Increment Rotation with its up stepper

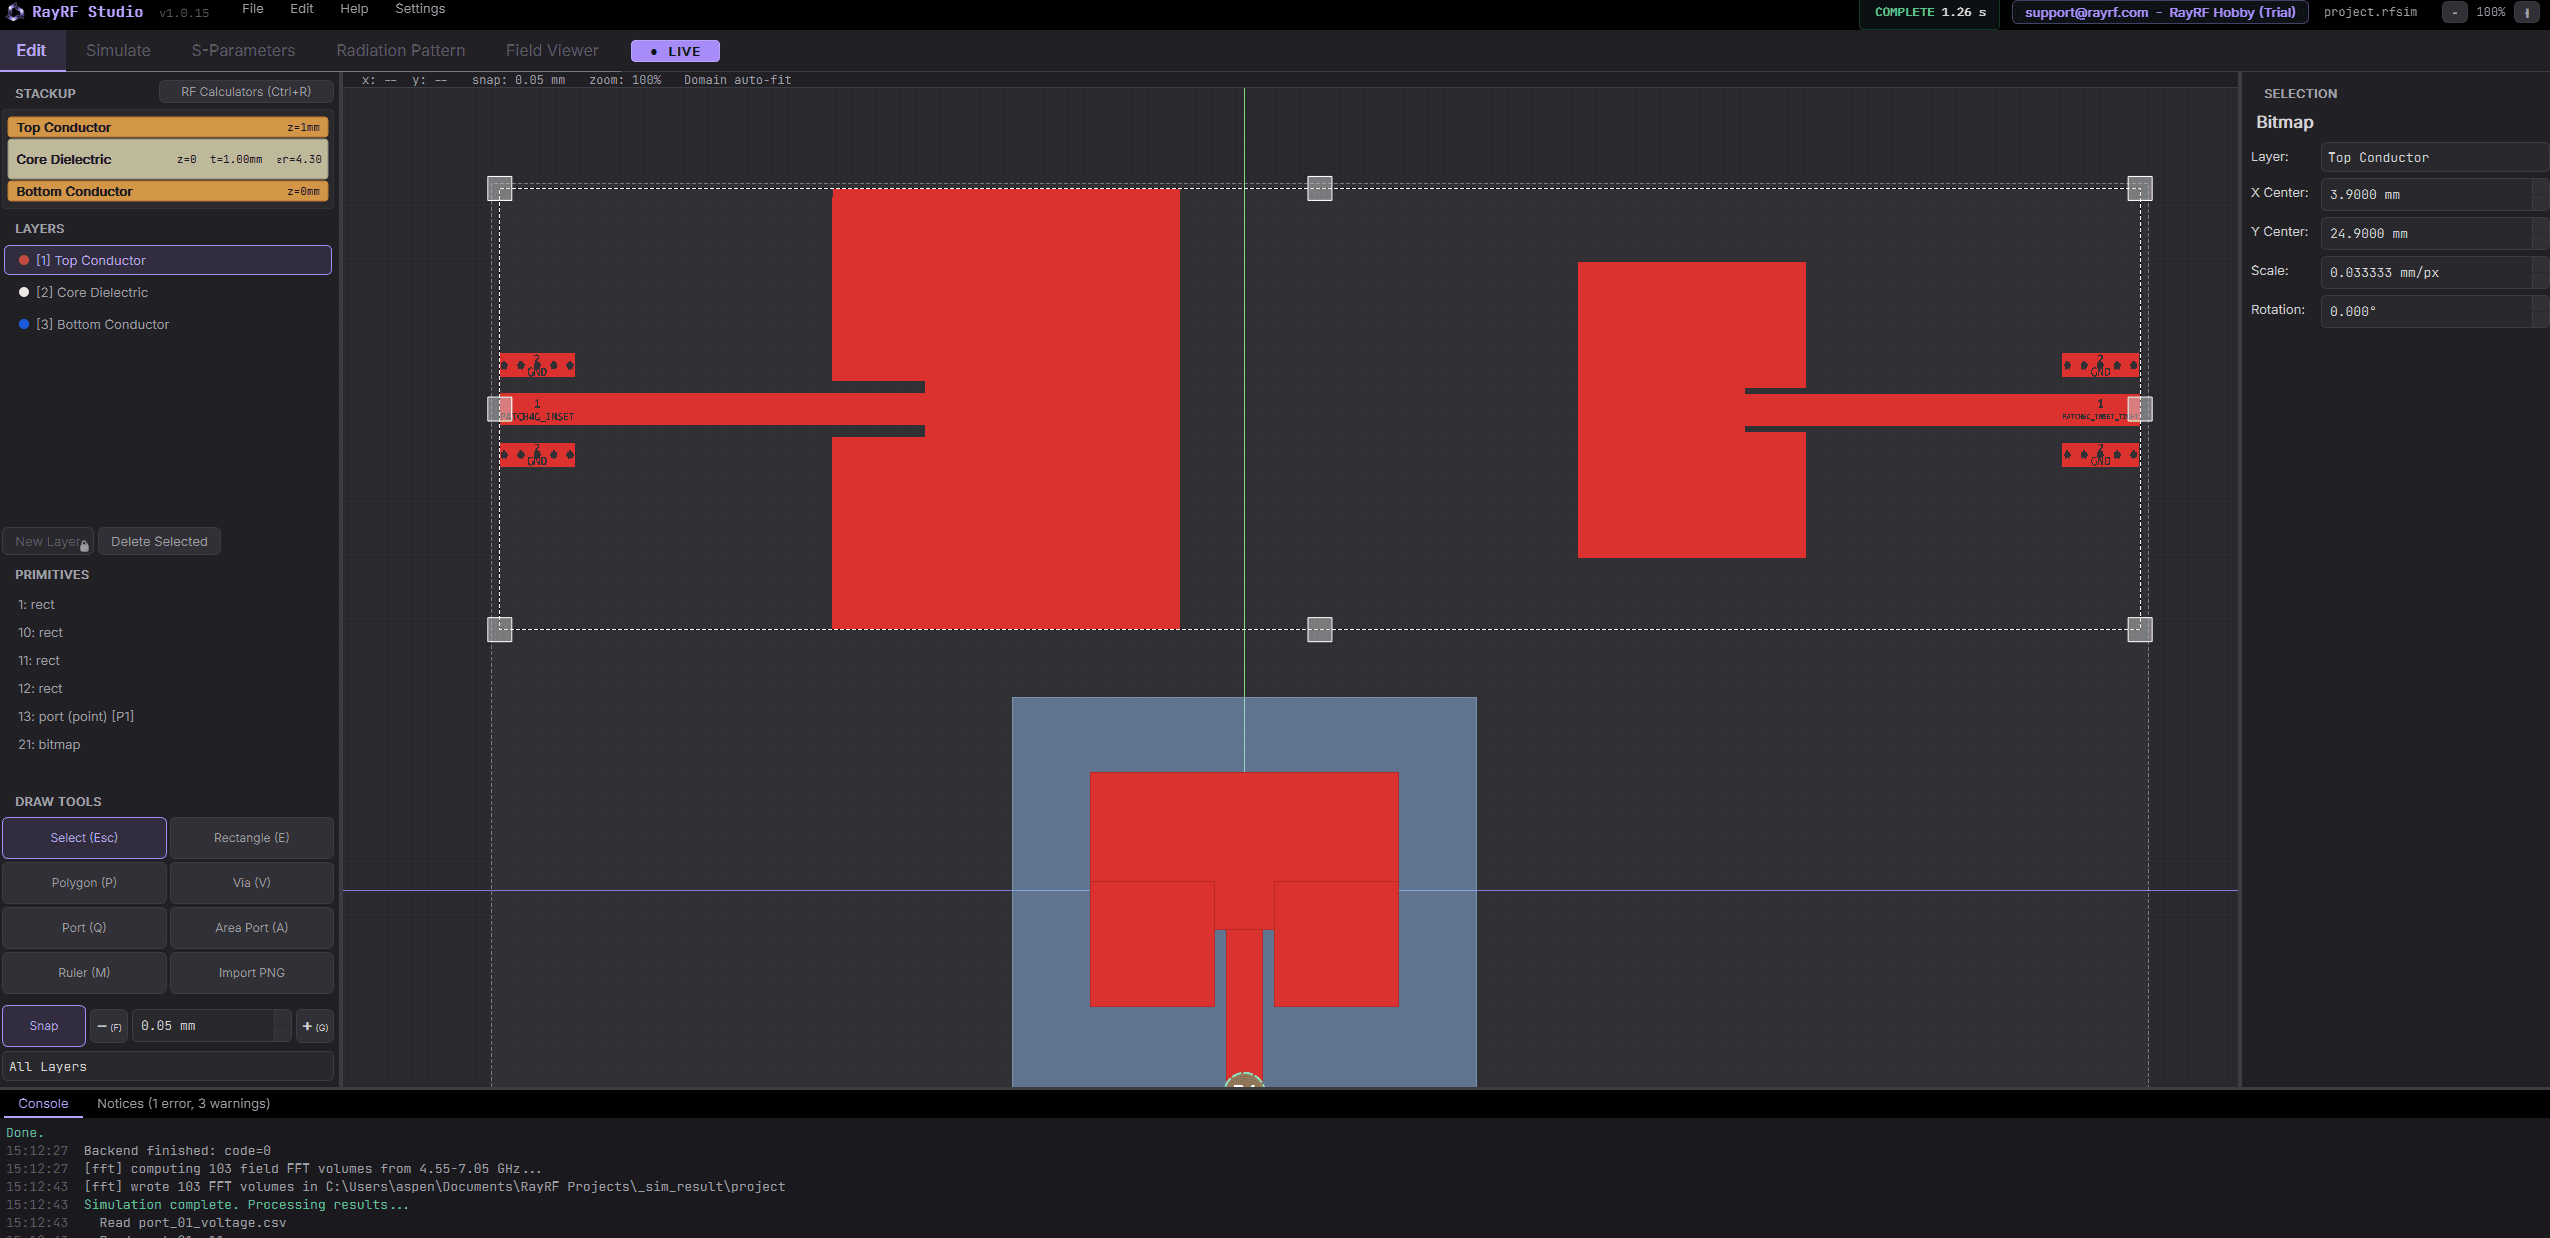pos(2540,304)
